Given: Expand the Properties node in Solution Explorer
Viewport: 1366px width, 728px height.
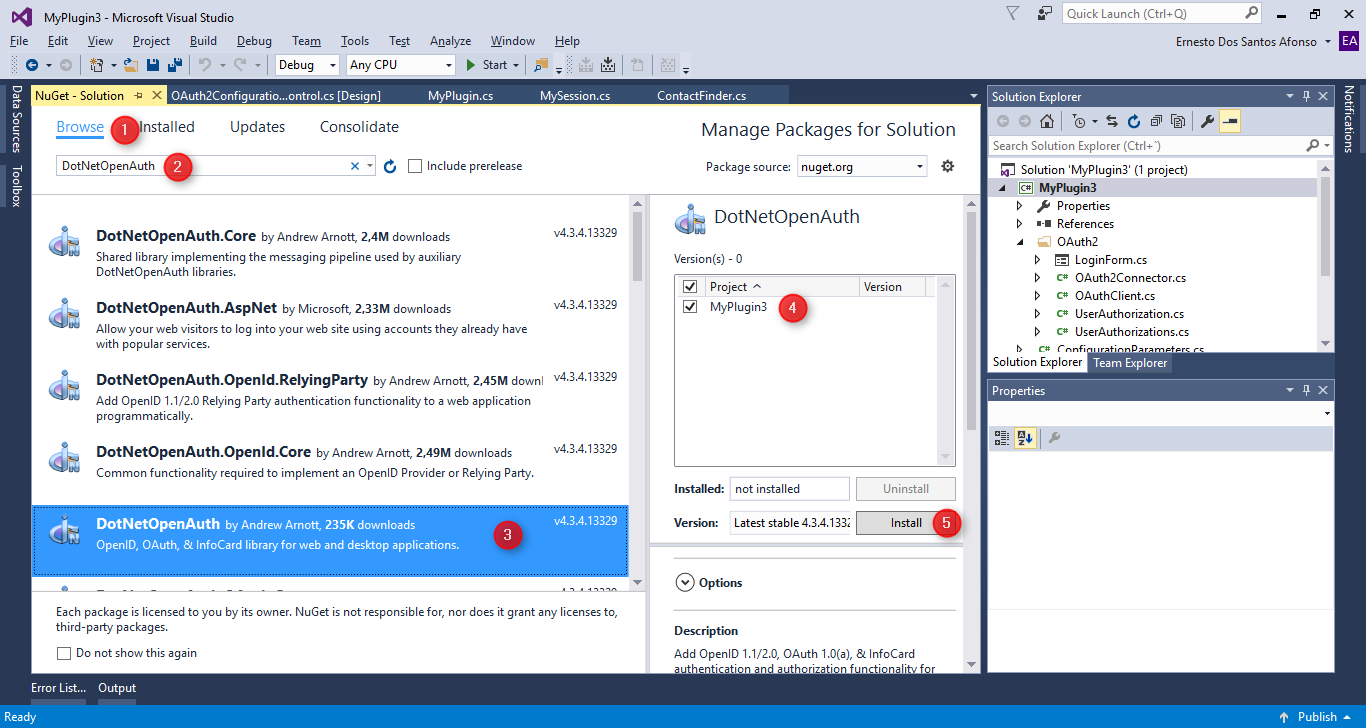Looking at the screenshot, I should point(1020,206).
